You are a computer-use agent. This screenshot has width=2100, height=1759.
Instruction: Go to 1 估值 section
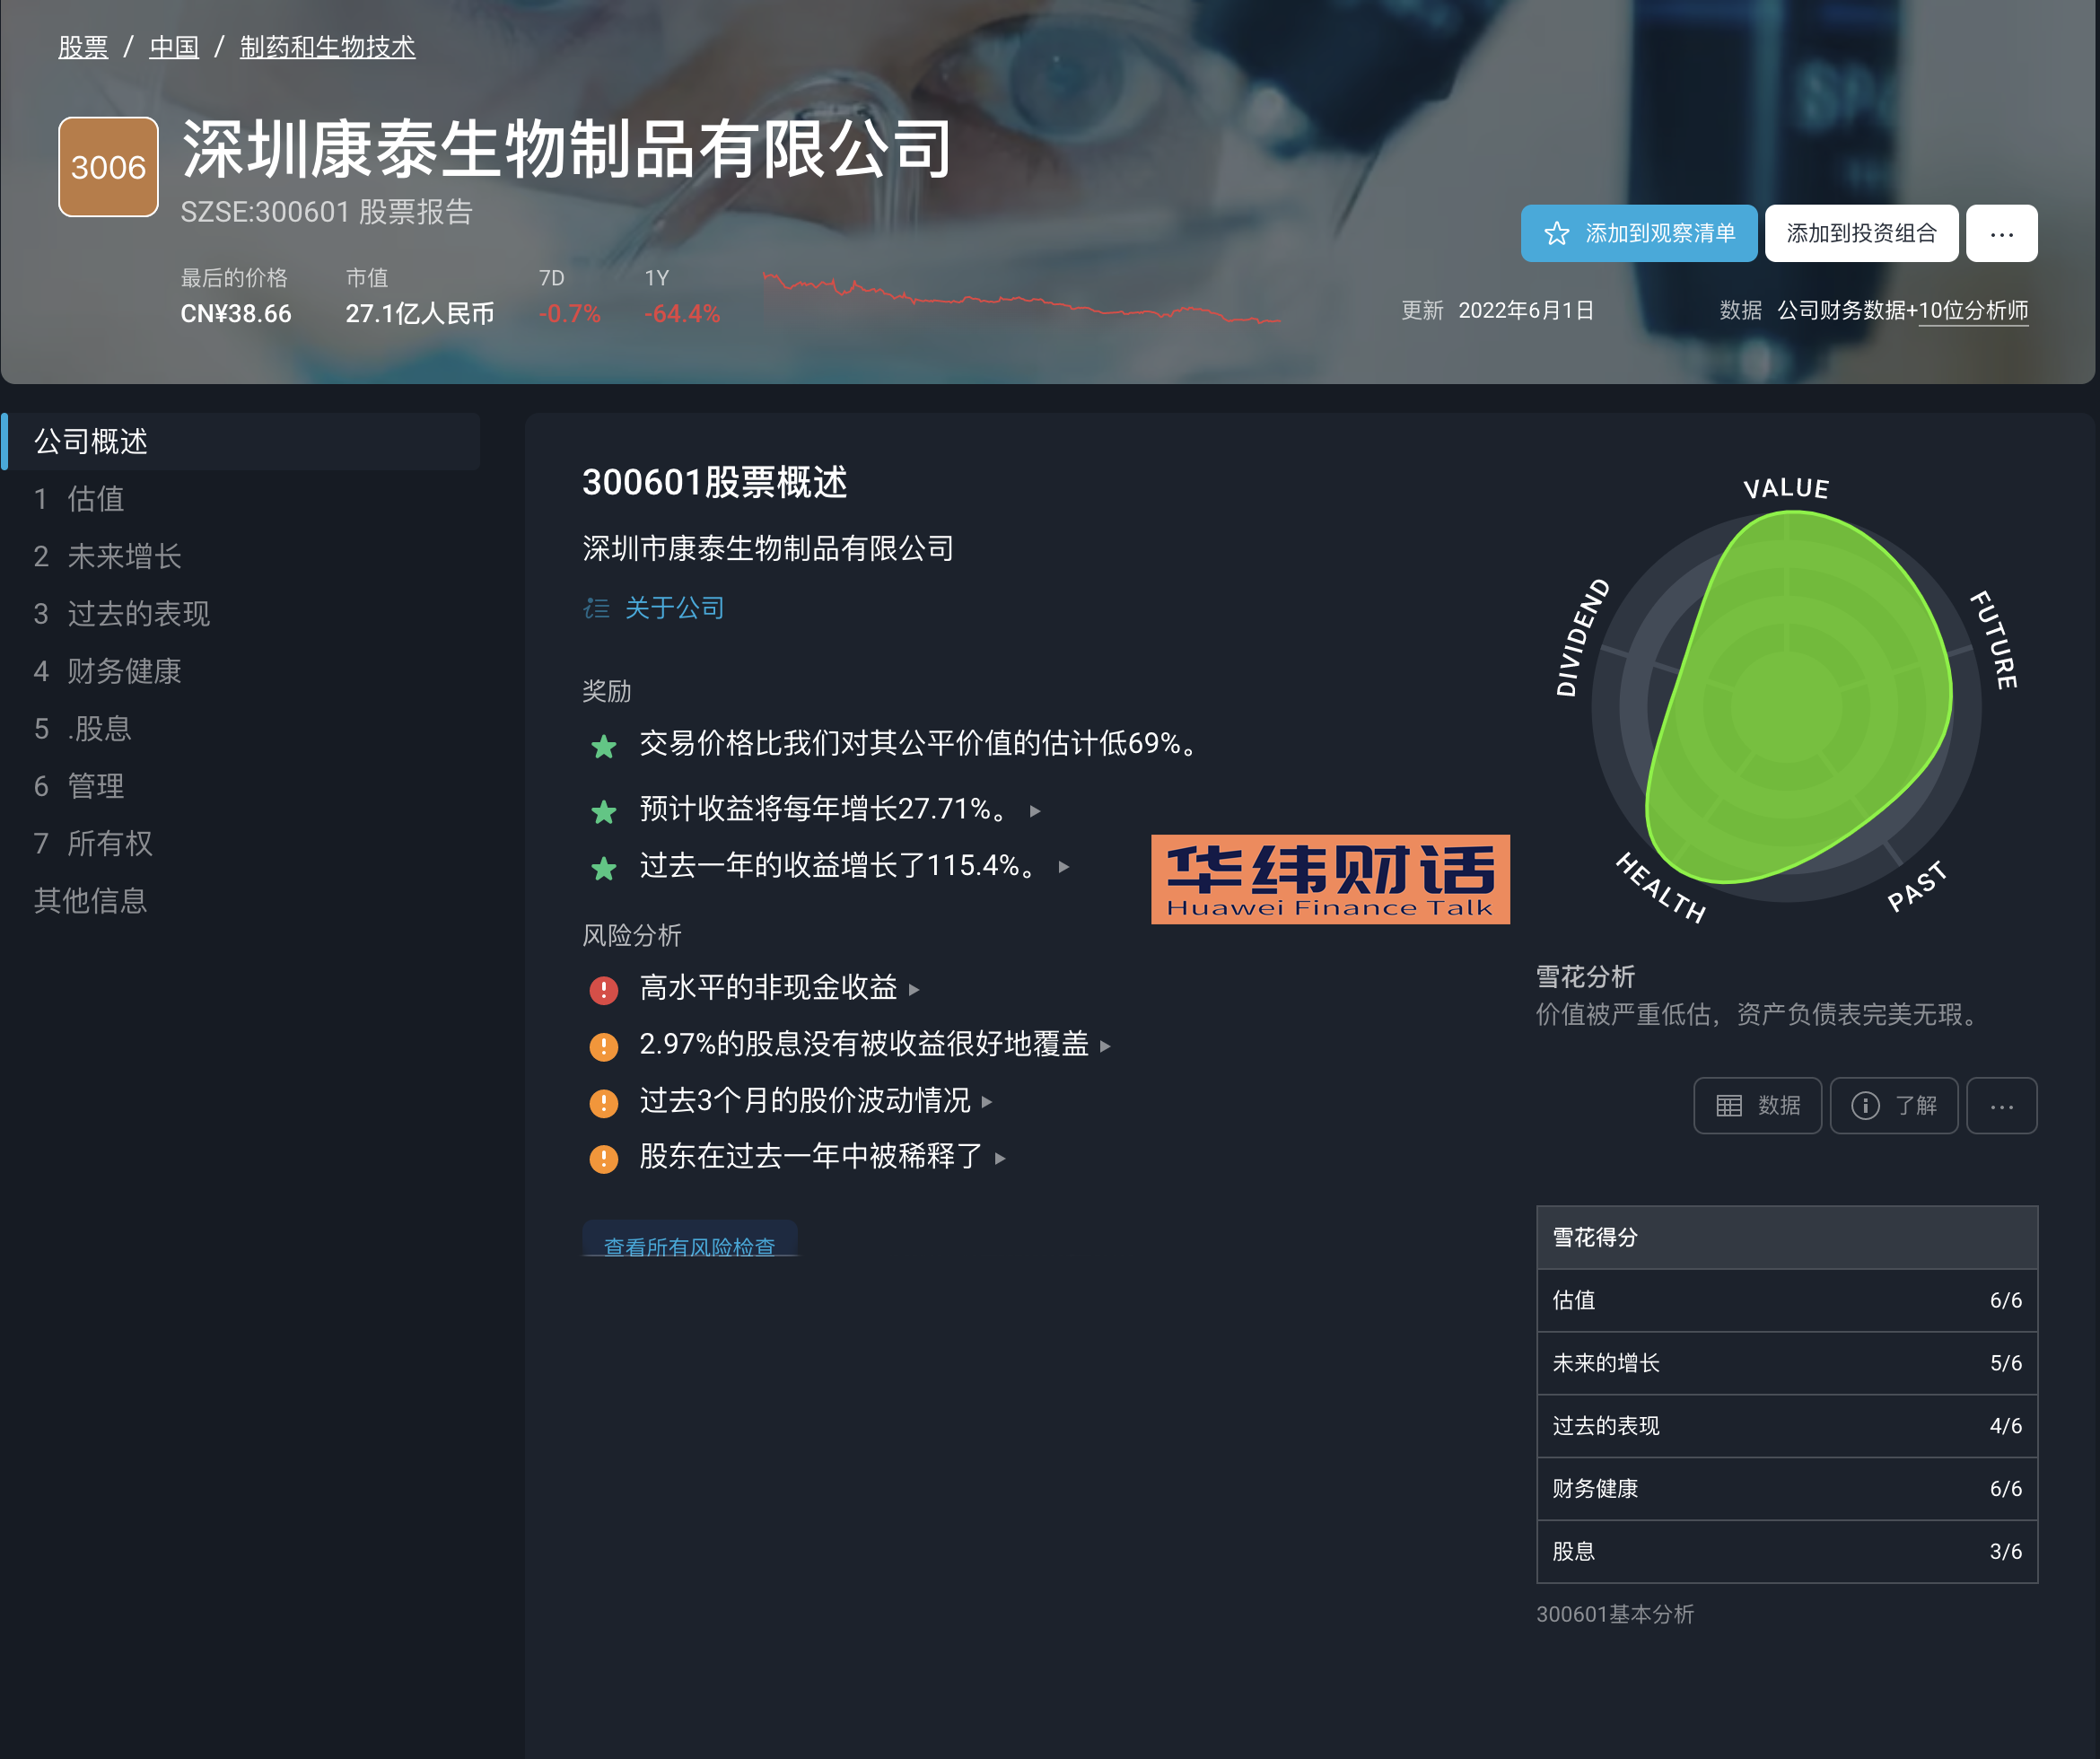pyautogui.click(x=240, y=498)
